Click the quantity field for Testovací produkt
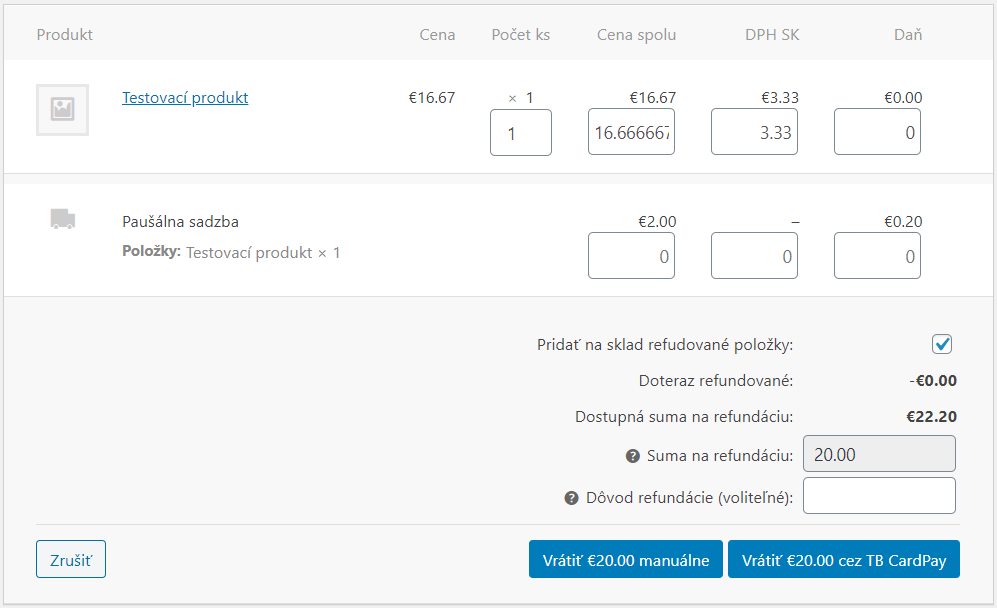Viewport: 997px width, 608px height. (520, 132)
